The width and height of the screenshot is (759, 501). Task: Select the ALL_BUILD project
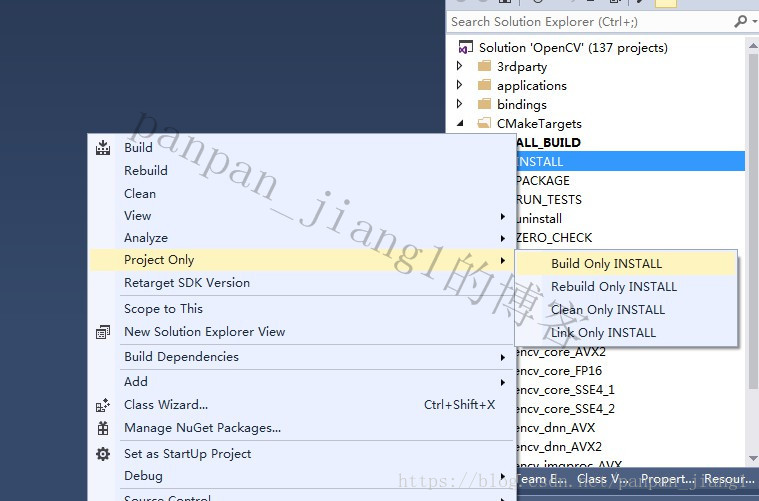click(x=548, y=142)
